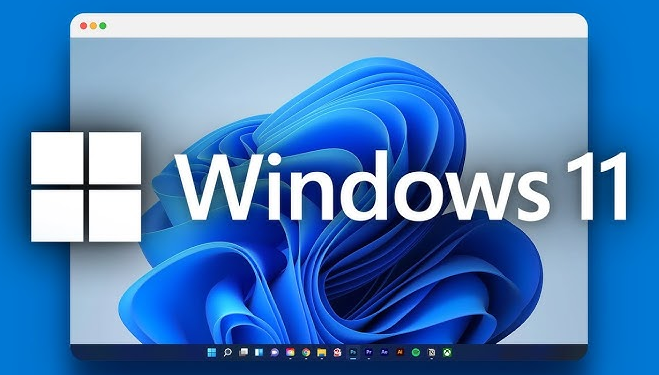Open the Widgets panel icon
Viewport: 659px width, 375px height.
(x=259, y=352)
